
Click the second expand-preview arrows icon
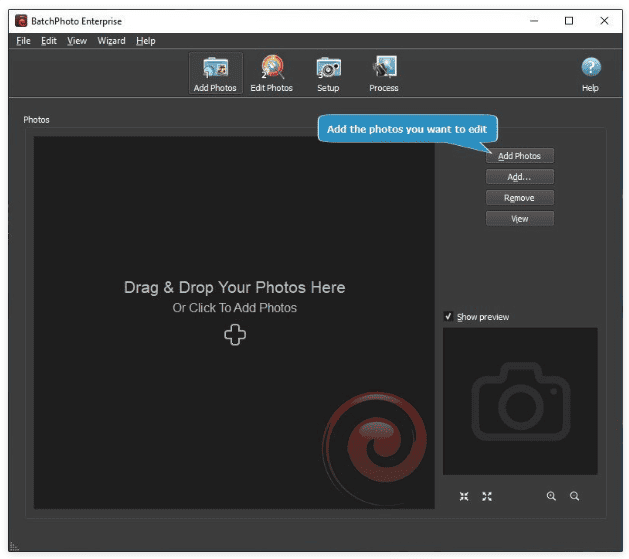(487, 496)
